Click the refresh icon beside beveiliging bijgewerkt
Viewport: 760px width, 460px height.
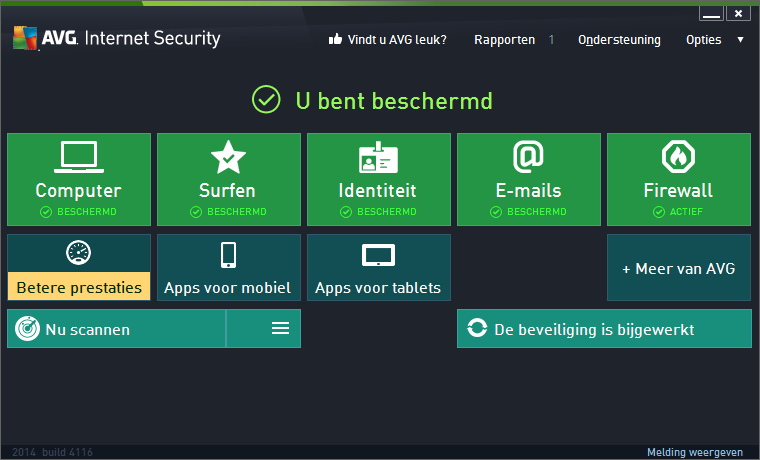pos(477,329)
